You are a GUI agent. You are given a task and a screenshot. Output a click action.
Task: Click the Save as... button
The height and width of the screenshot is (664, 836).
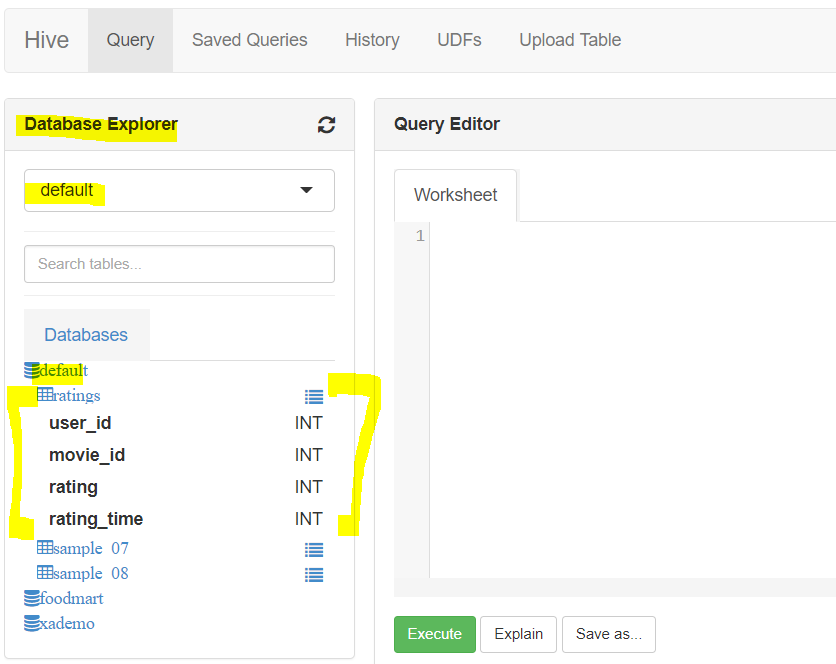coord(608,634)
